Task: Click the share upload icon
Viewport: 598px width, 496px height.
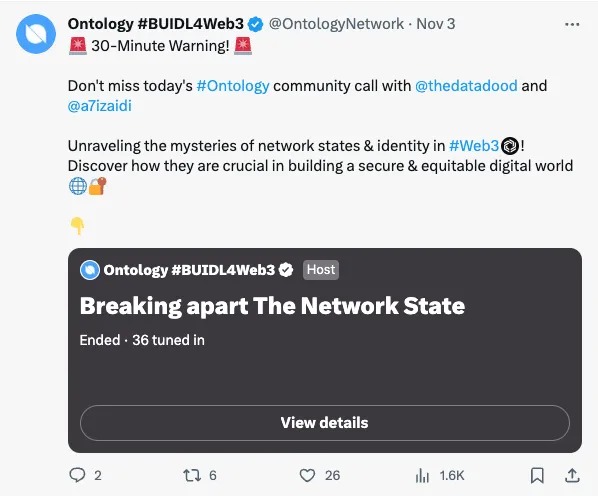Action: 572,475
